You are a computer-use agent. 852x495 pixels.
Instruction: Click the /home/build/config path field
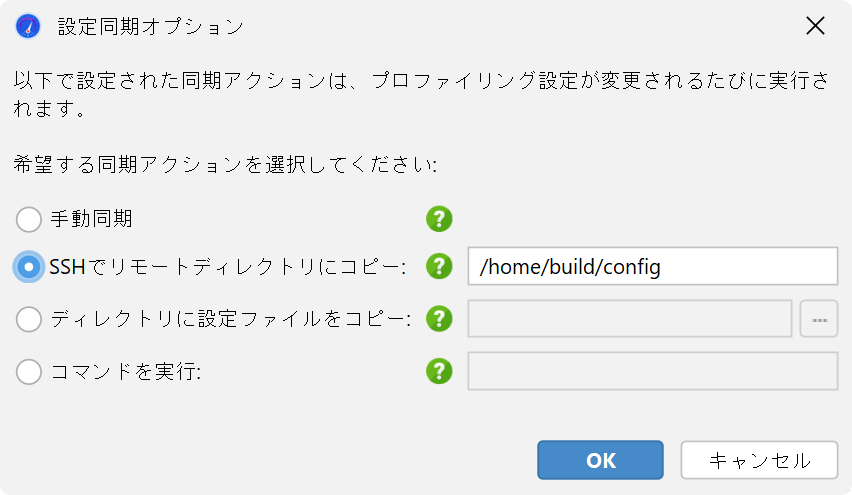click(x=653, y=266)
